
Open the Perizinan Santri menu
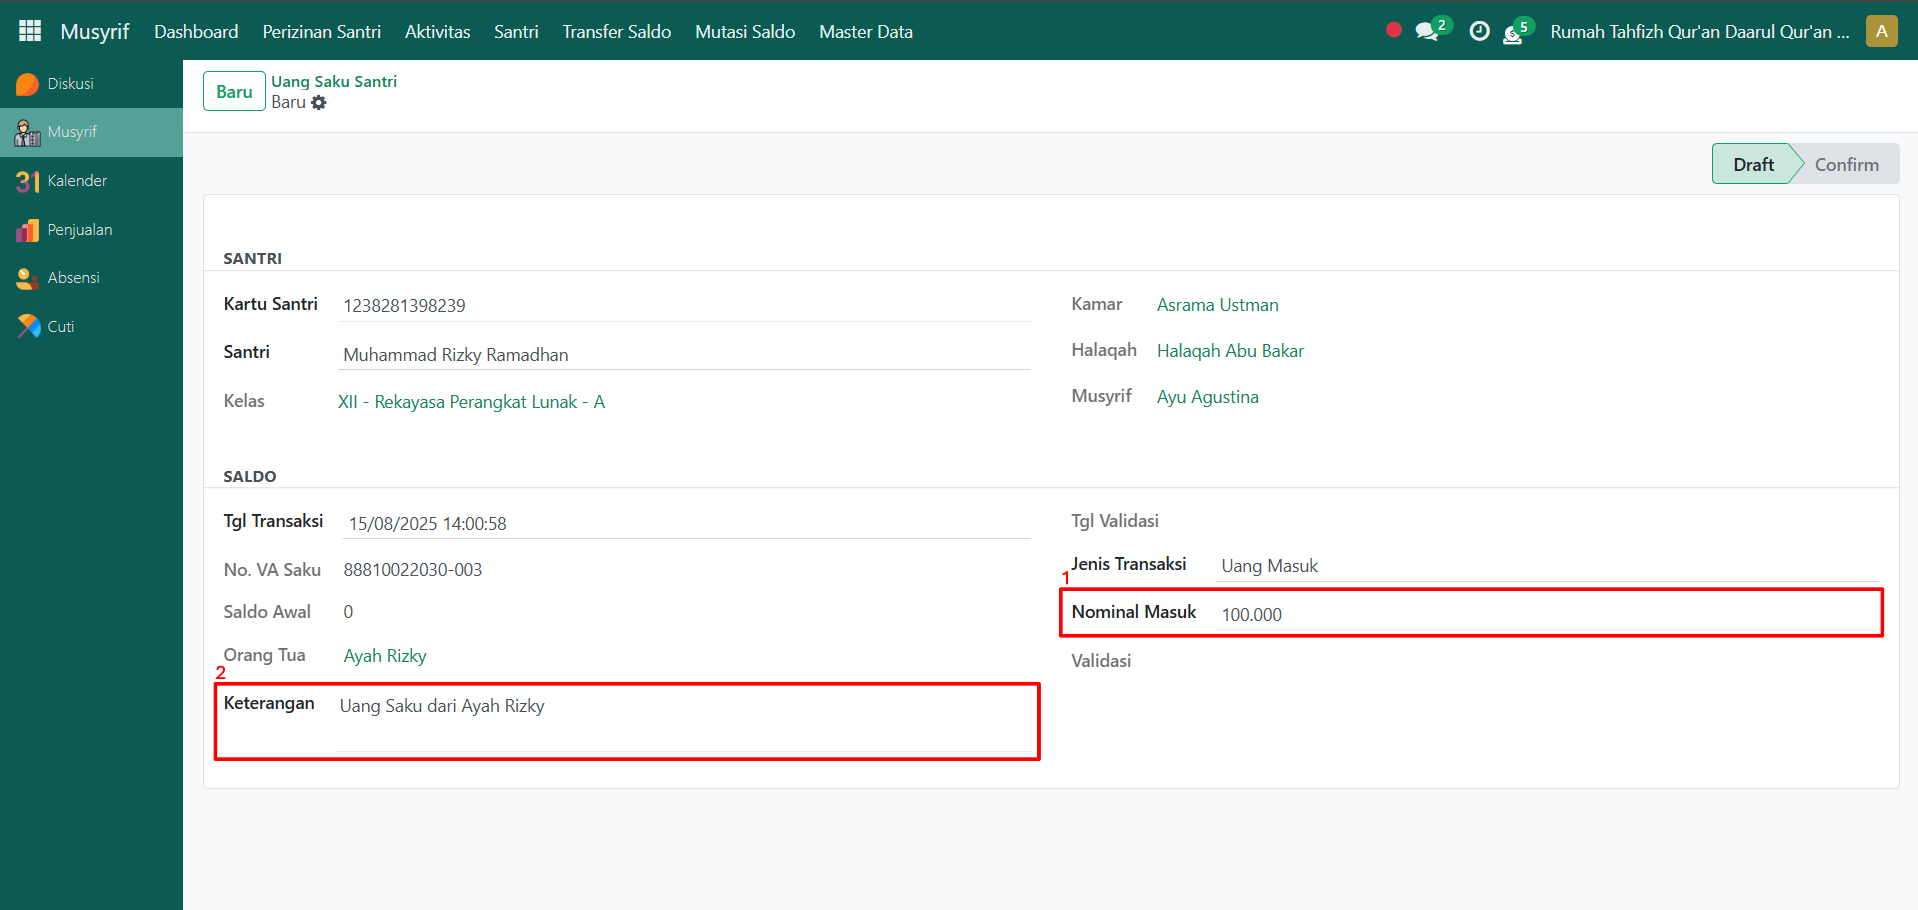pos(321,32)
